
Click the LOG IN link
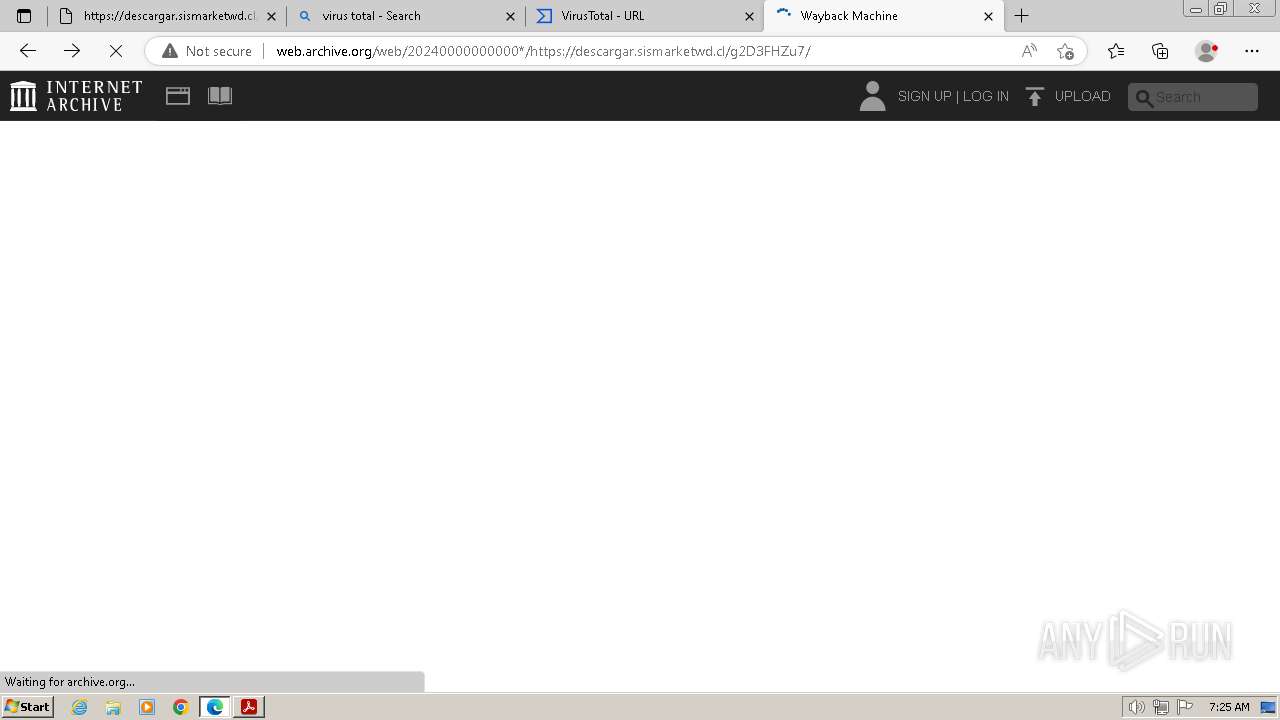click(x=986, y=96)
